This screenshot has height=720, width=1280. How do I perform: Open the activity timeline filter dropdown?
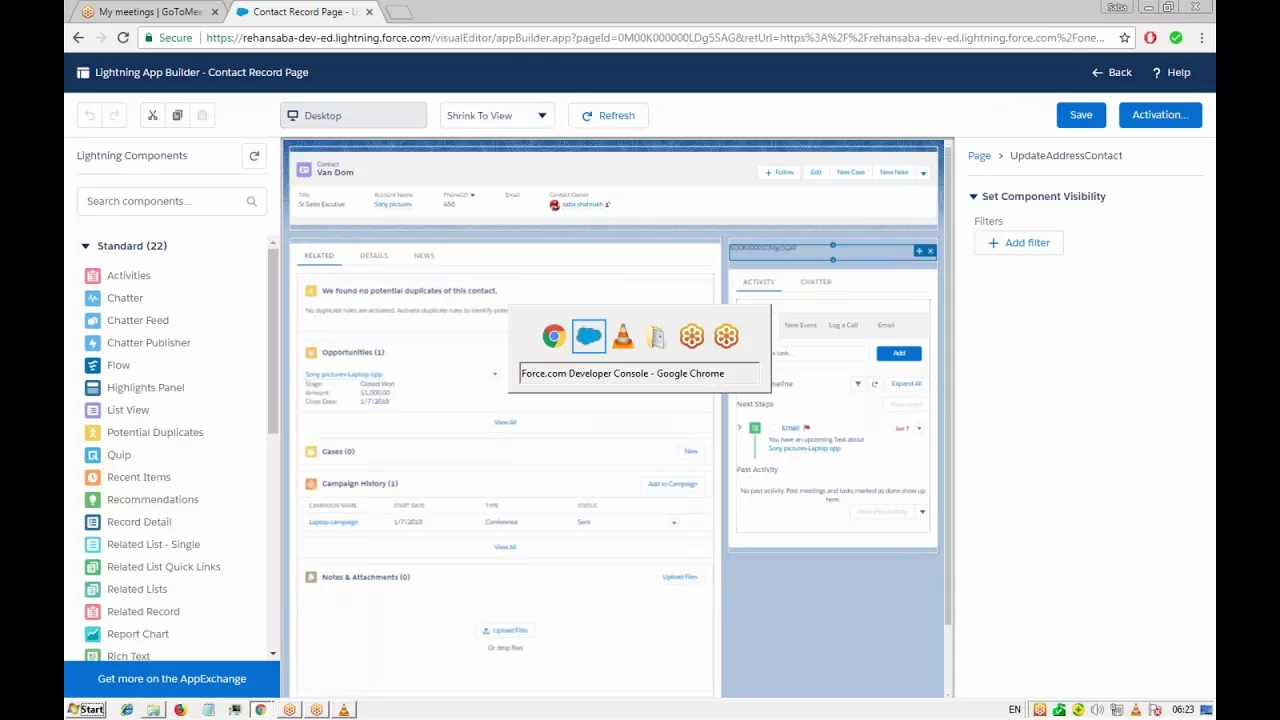click(857, 384)
